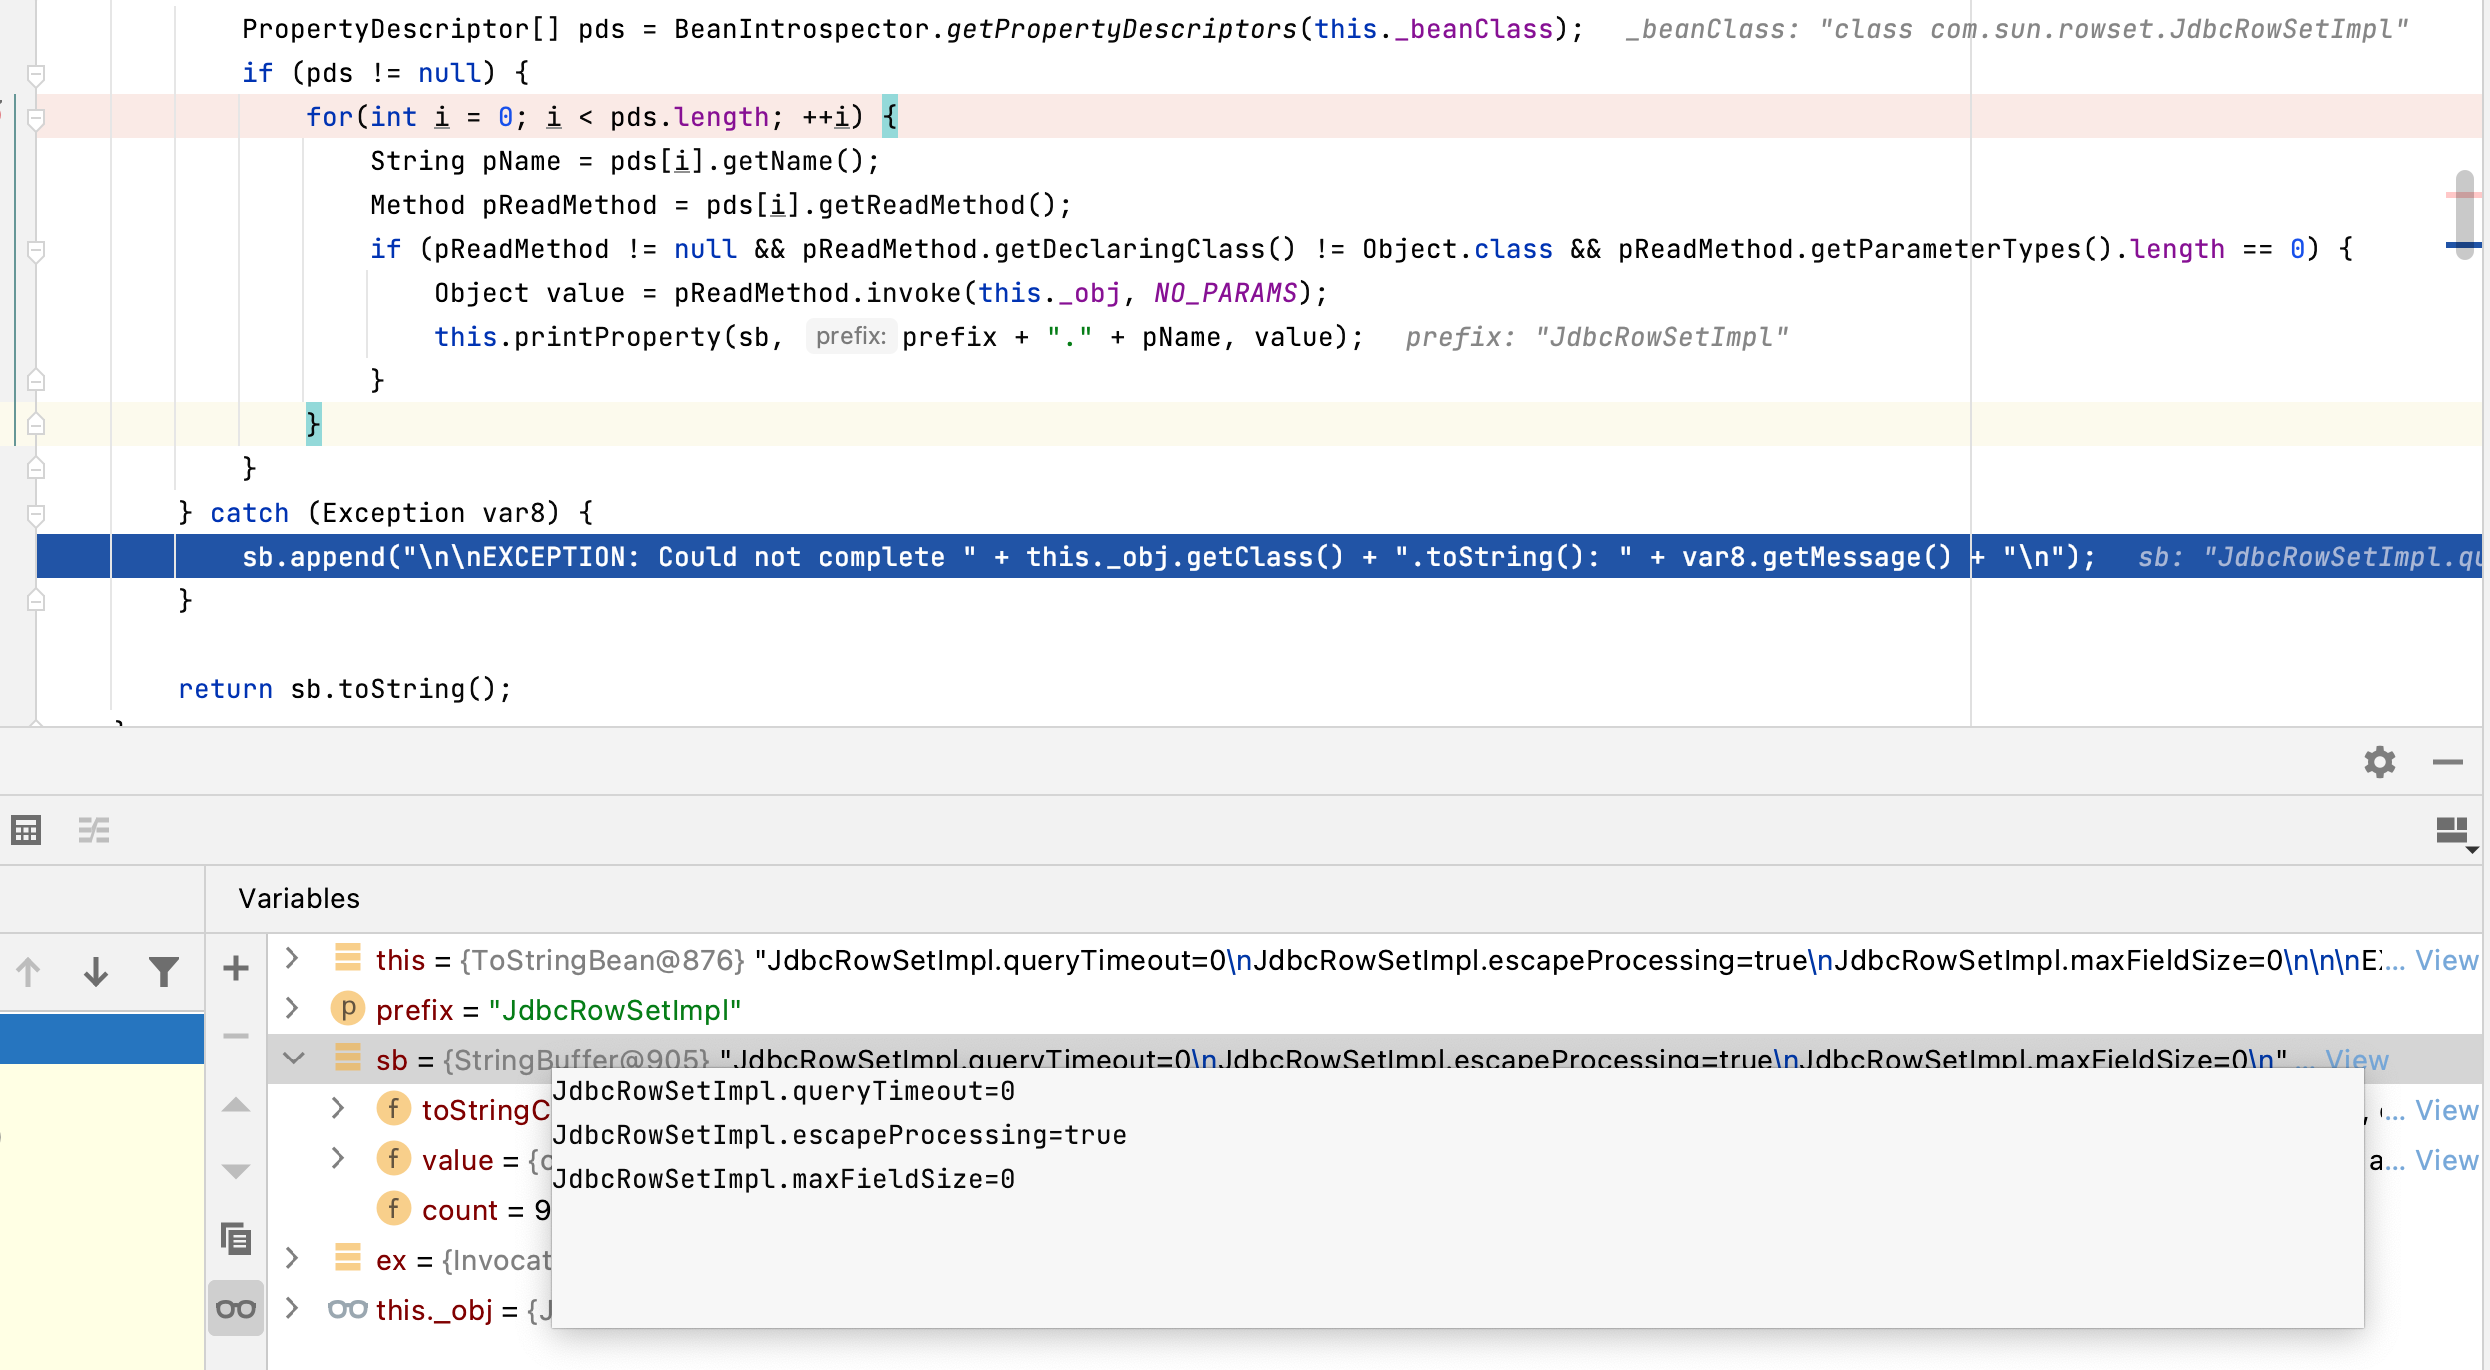This screenshot has height=1370, width=2490.
Task: Collapse the sb StringBuffer variable node
Action: (x=294, y=1058)
